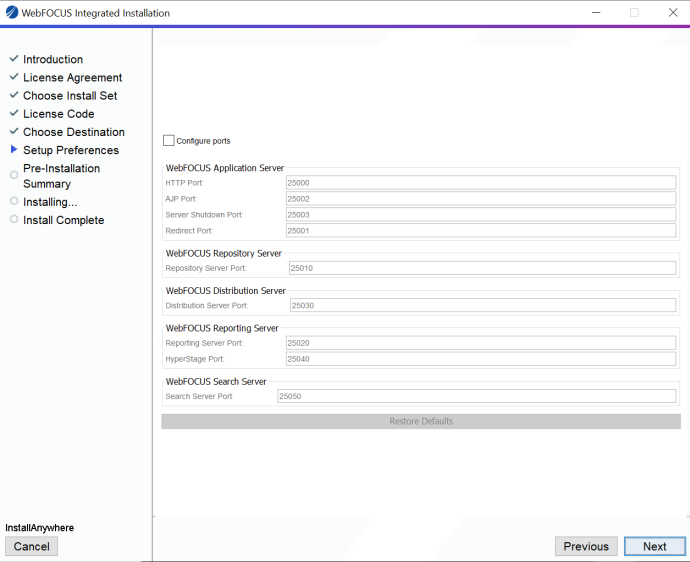Click the Pre-Installation Summary step circle
This screenshot has width=690, height=562.
(14, 175)
